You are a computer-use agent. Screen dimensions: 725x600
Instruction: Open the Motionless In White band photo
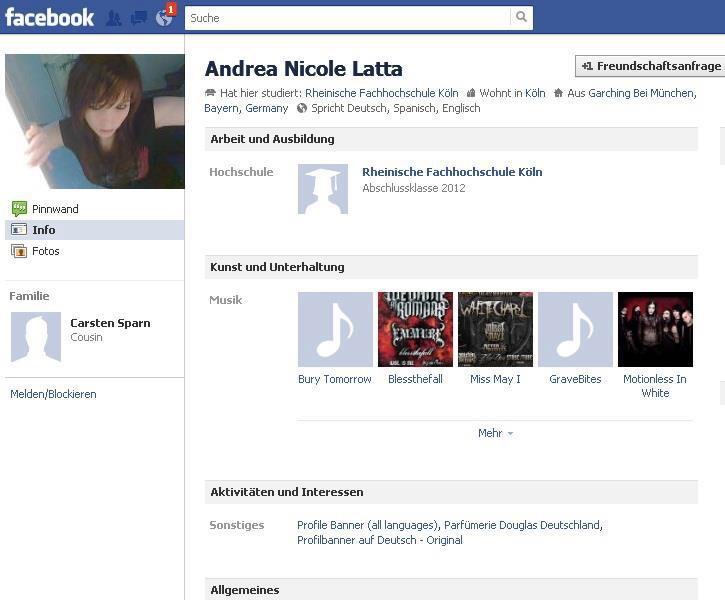tap(655, 329)
